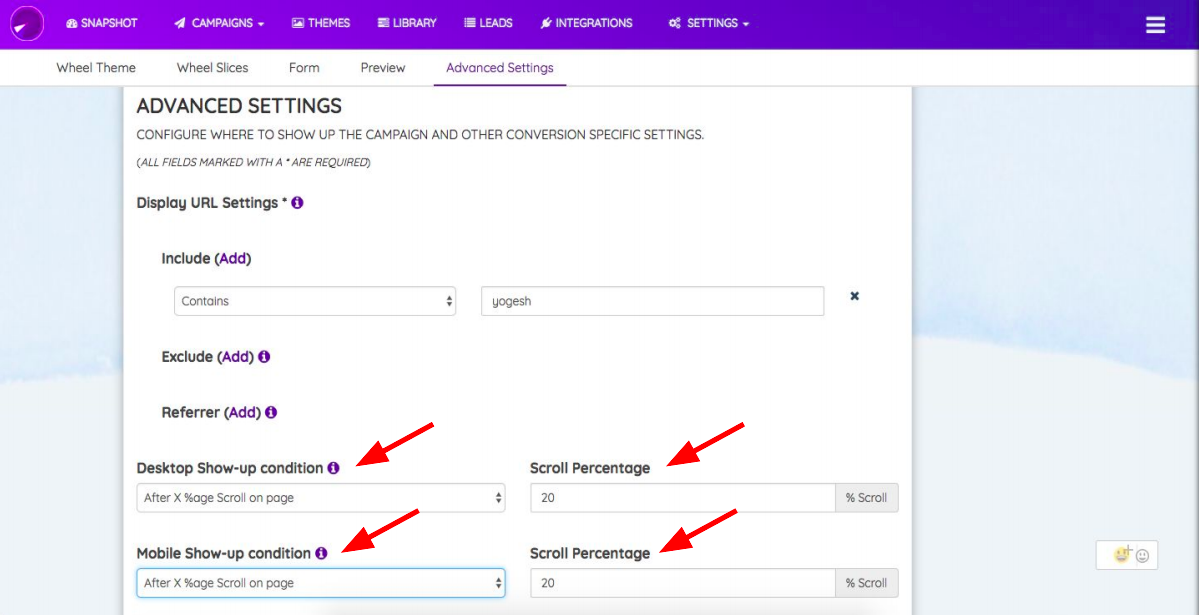
Task: Click info icon beside Display URL Settings
Action: (x=297, y=203)
